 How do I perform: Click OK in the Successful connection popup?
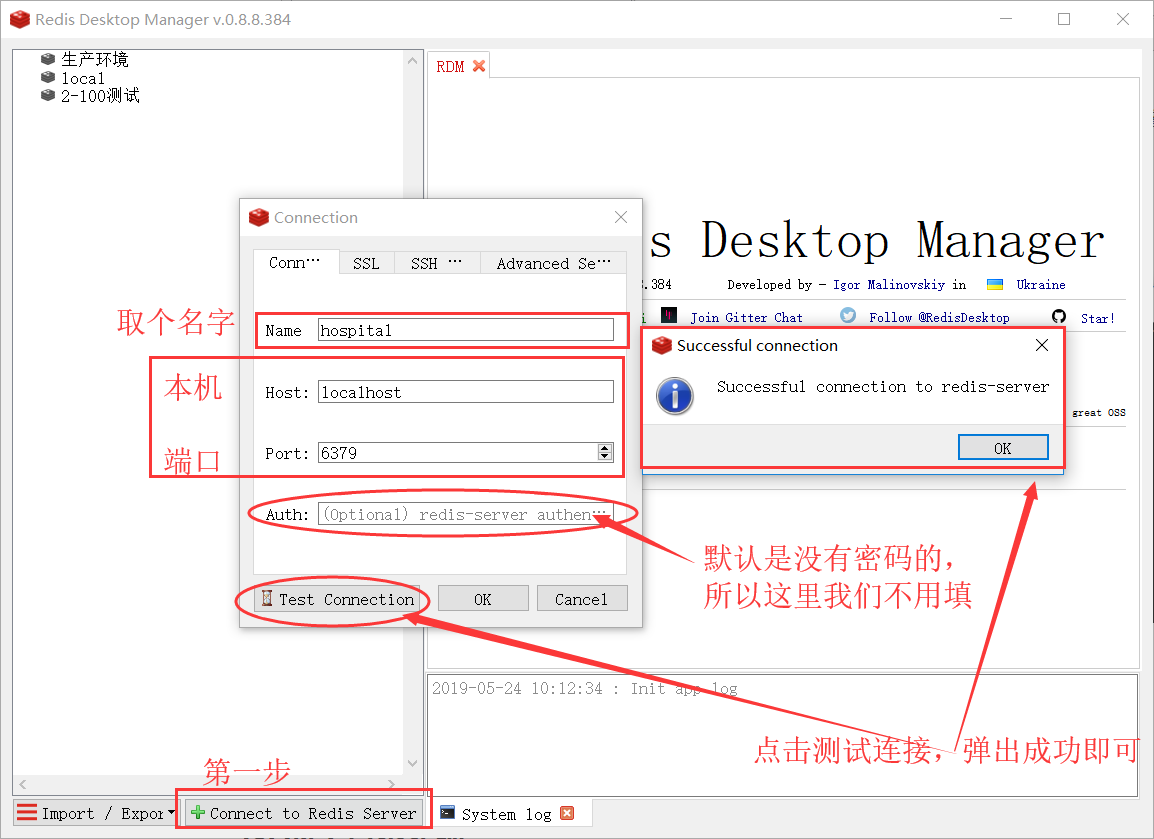click(1002, 447)
